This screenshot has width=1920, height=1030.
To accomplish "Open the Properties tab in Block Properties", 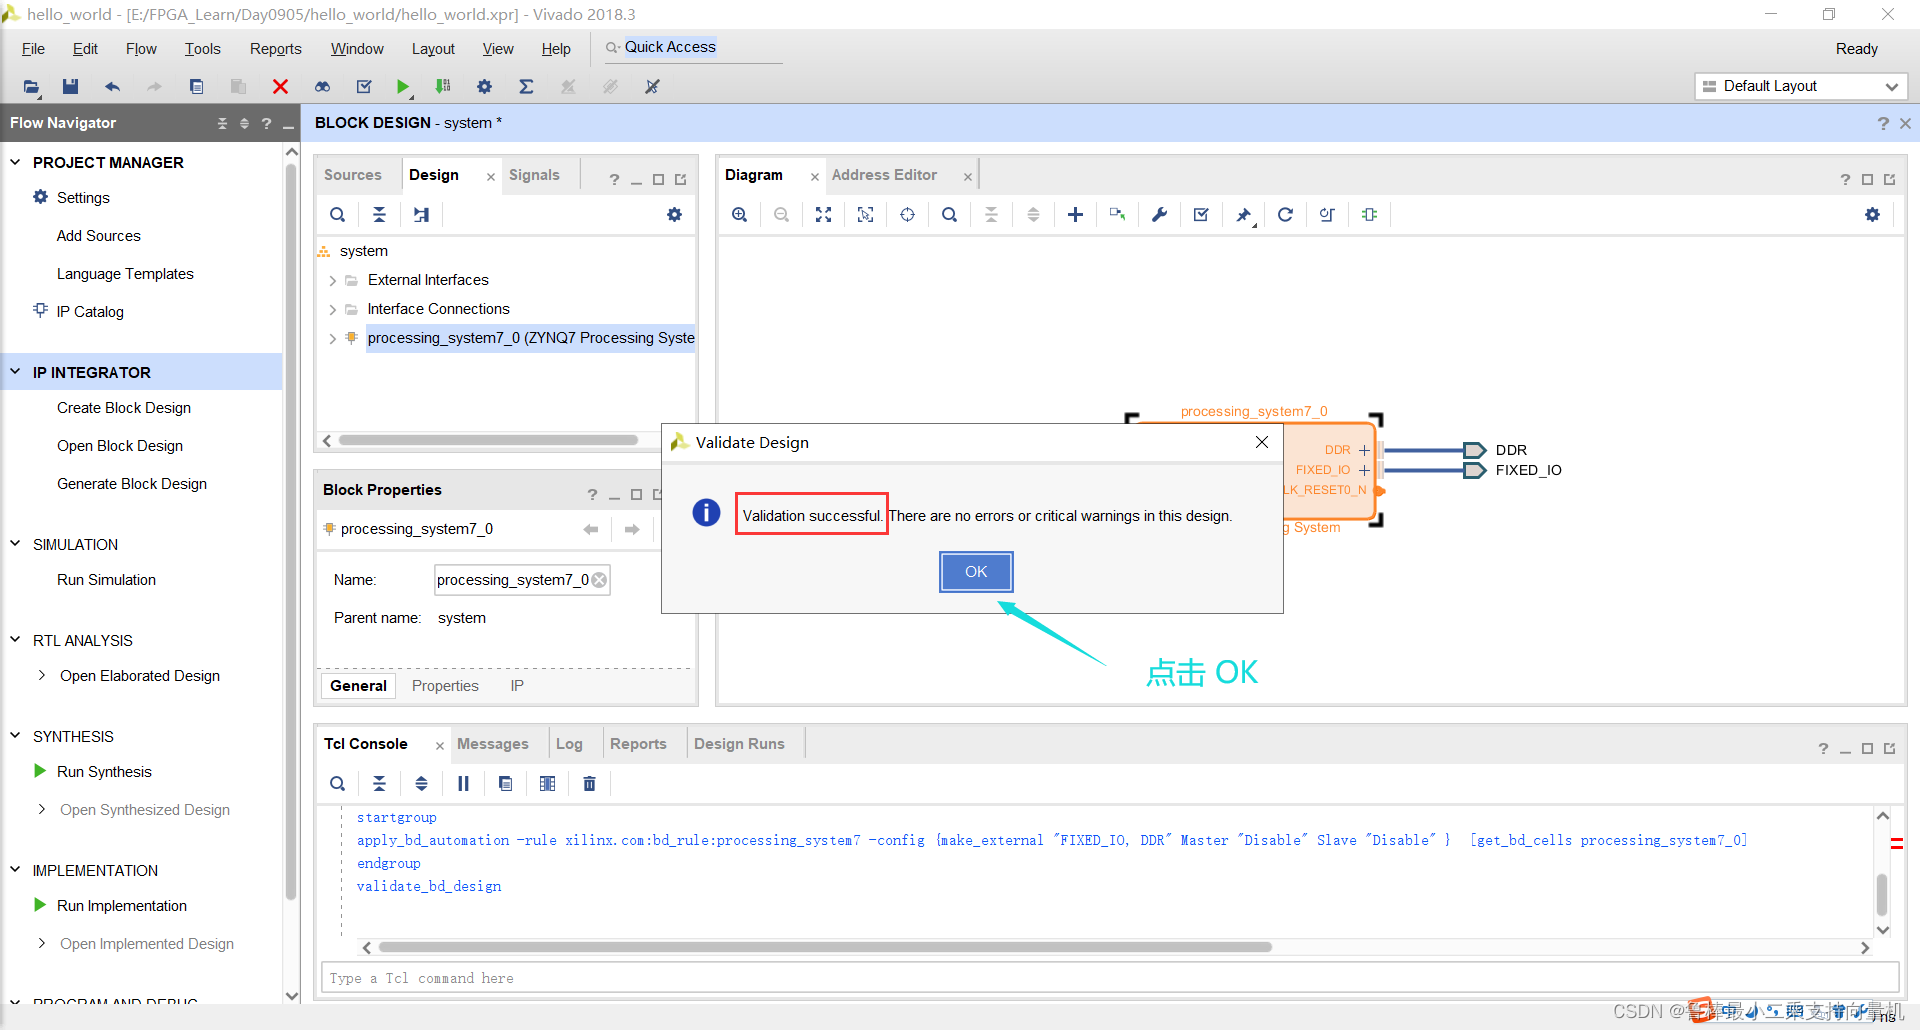I will (445, 686).
